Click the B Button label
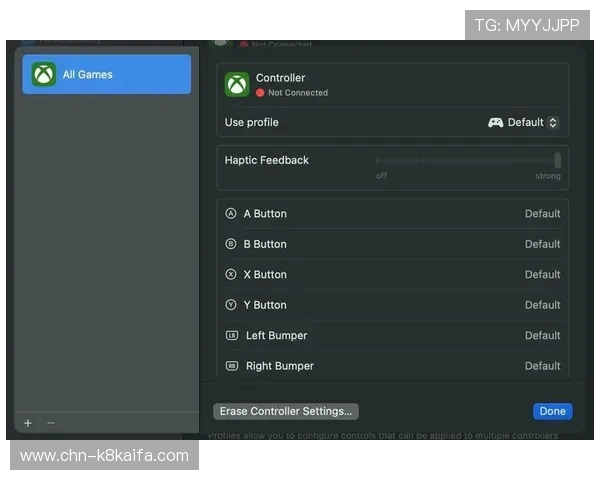Image resolution: width=600 pixels, height=480 pixels. click(x=265, y=244)
